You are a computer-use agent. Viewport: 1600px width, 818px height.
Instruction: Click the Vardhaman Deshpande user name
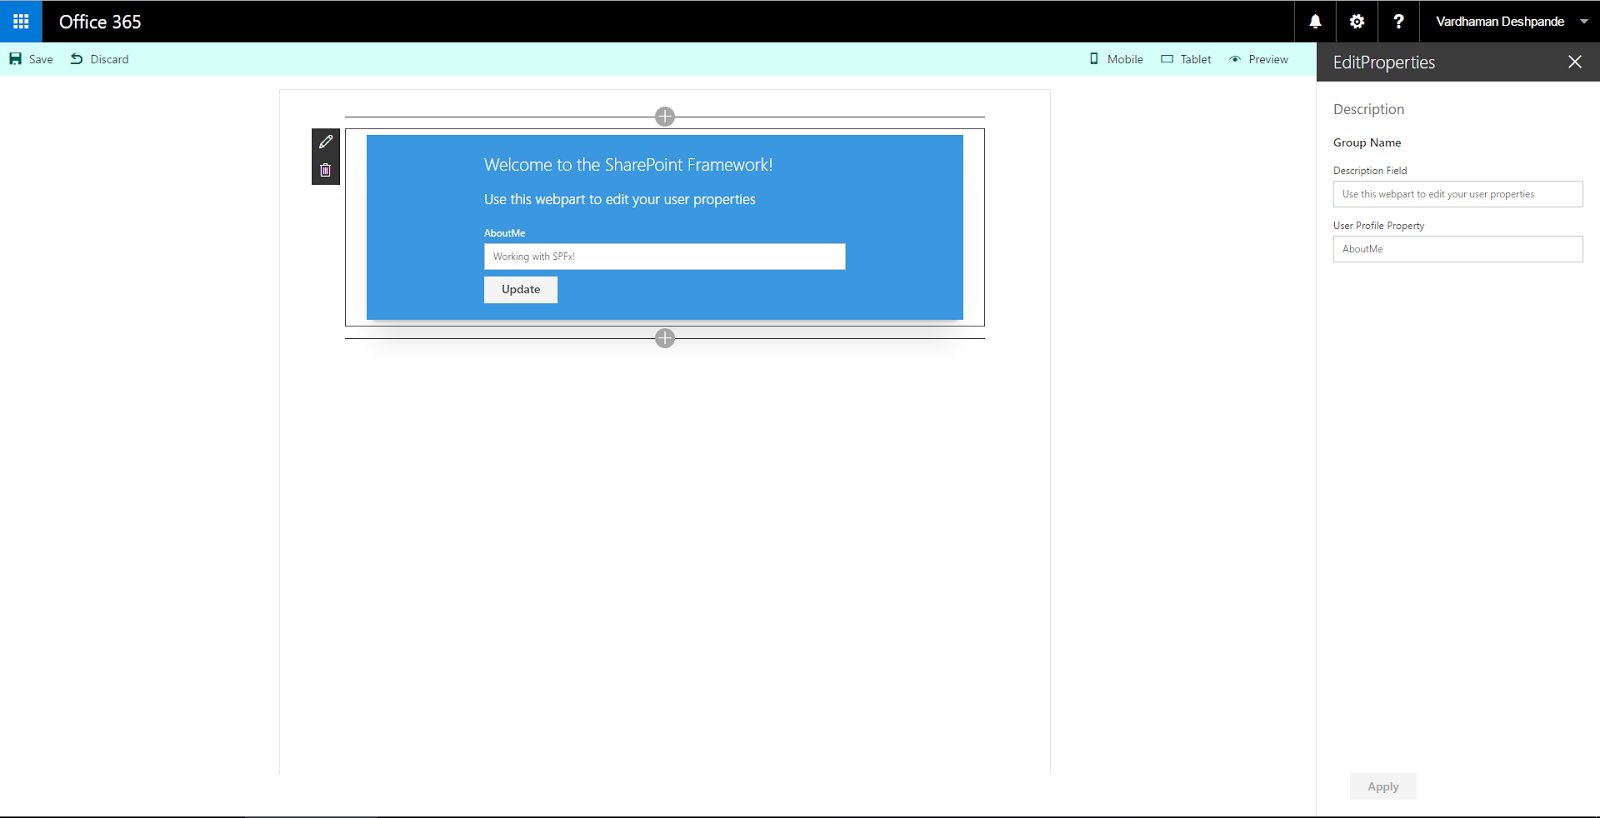pyautogui.click(x=1500, y=21)
